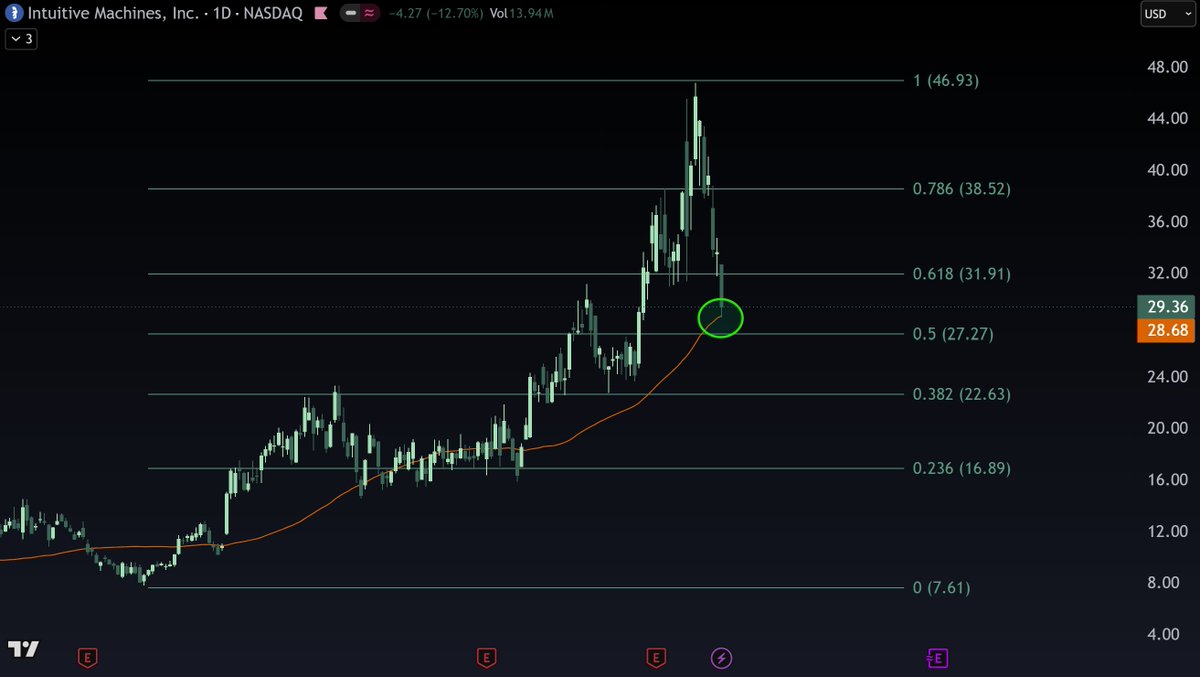Screen dimensions: 1200x677
Task: Select the Fibonacci label 0.5 (27.27)
Action: pyautogui.click(x=953, y=333)
